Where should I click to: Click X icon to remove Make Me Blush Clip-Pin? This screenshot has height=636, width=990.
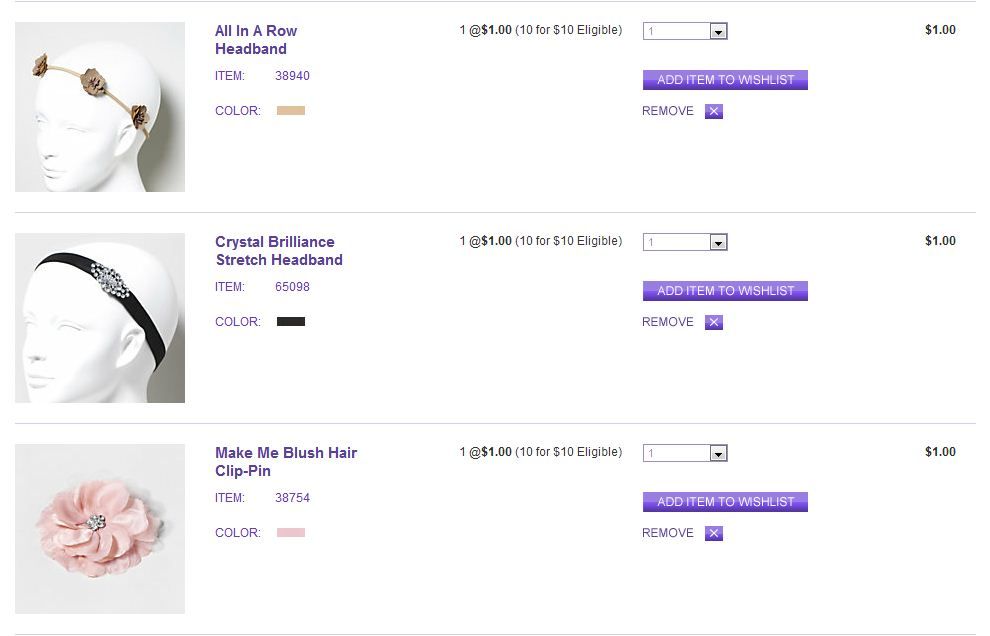713,533
